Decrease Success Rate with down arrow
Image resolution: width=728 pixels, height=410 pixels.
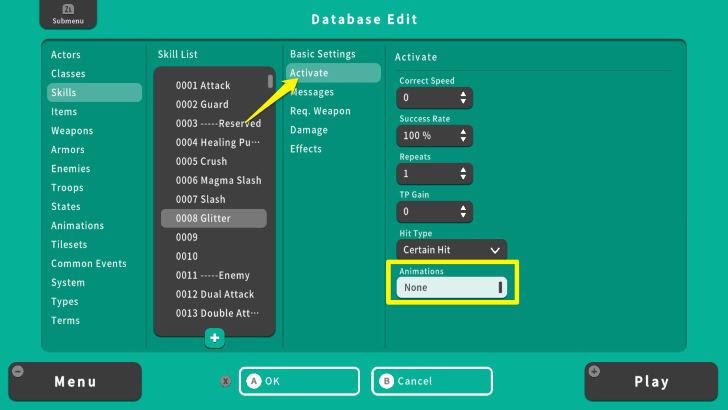click(x=463, y=139)
